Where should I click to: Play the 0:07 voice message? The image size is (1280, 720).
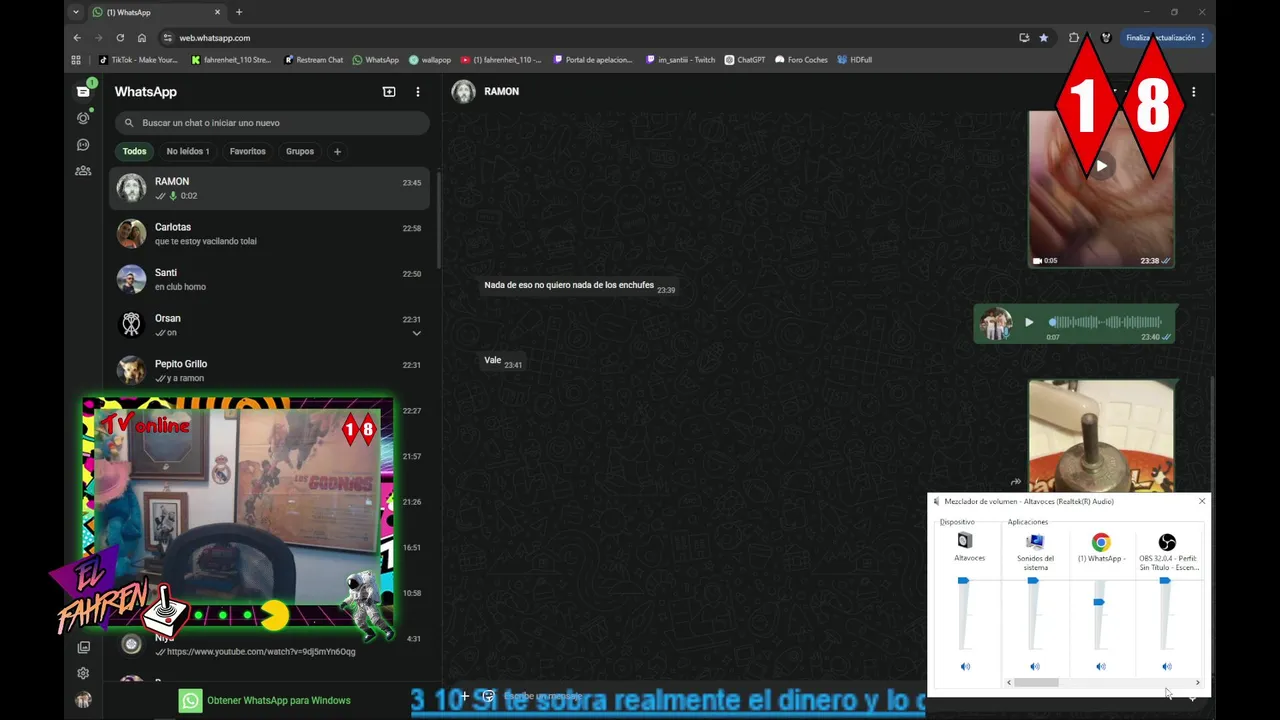tap(1029, 322)
